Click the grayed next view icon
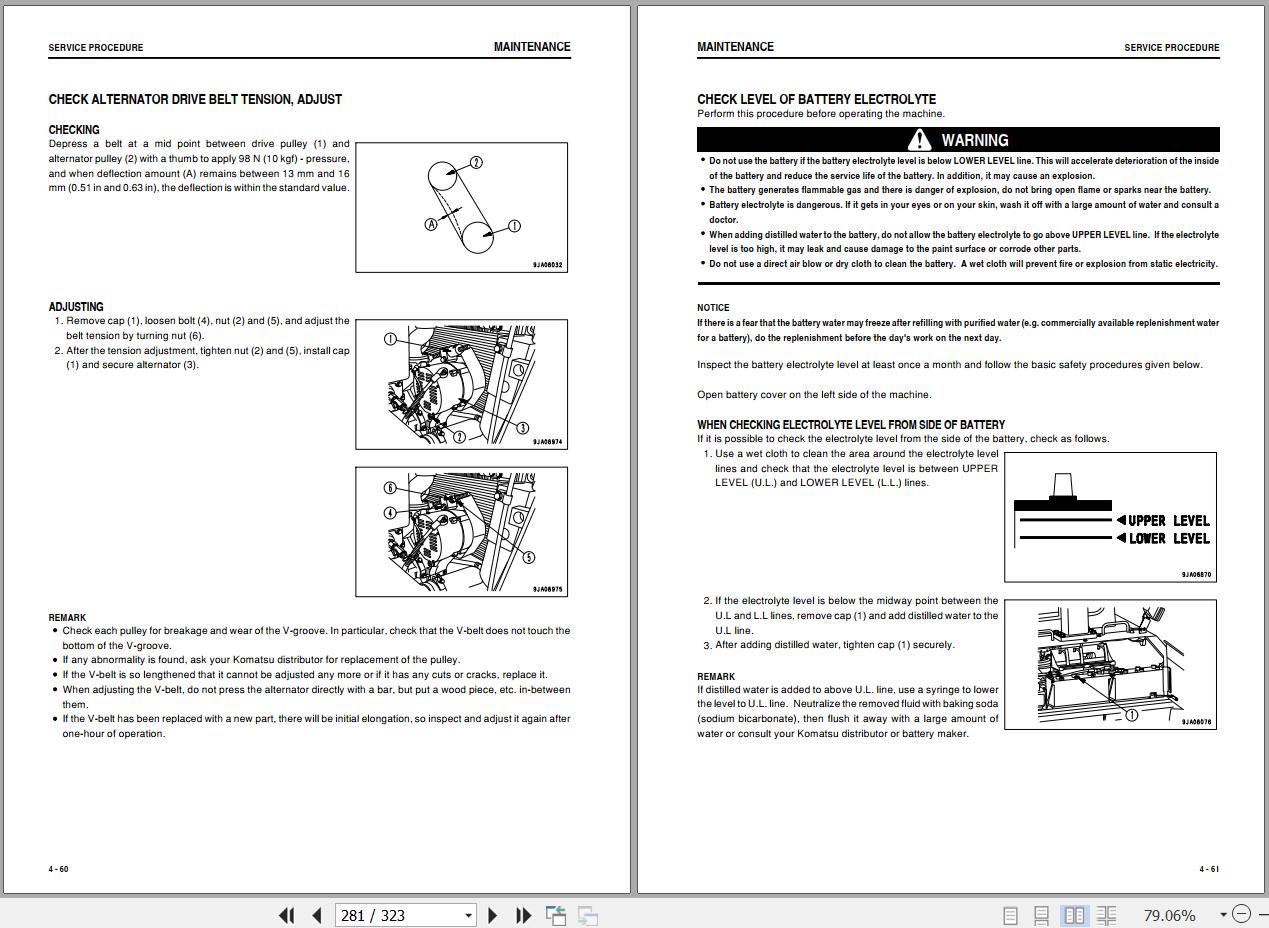Viewport: 1269px width, 928px height. click(x=588, y=915)
